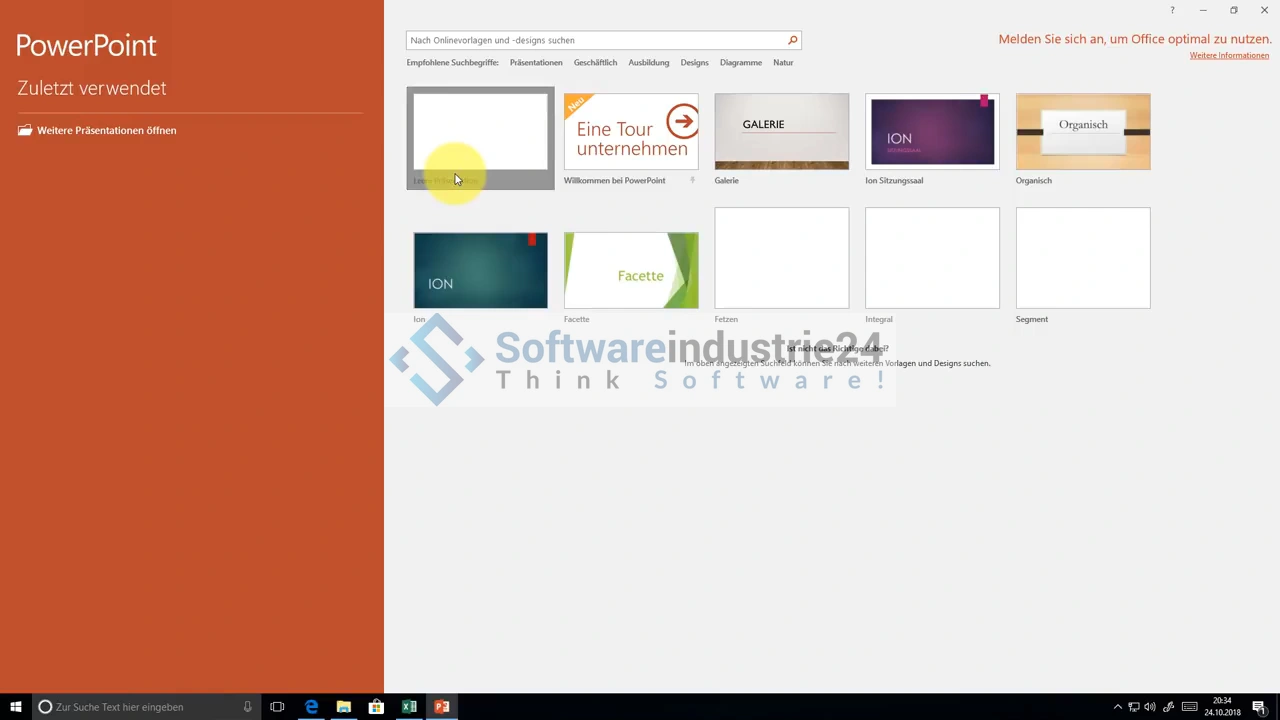Select the Geschäftlich suggested search term
1280x720 pixels.
tap(595, 62)
